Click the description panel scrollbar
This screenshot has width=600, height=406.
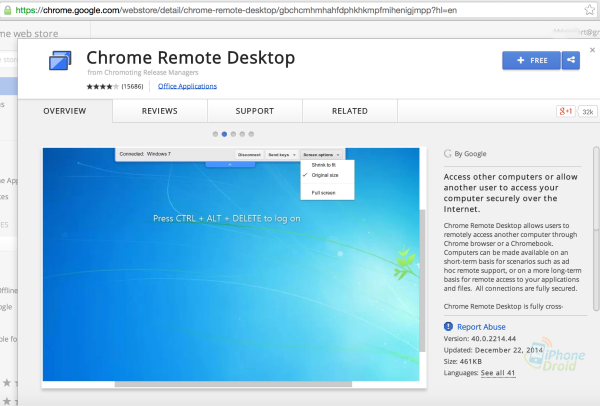coord(596,228)
